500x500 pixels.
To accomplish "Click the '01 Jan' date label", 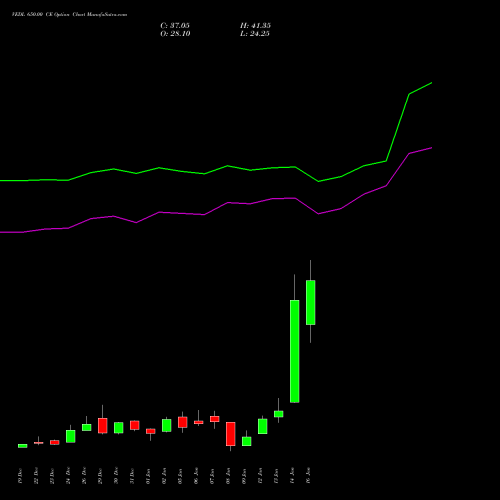I will coord(148,476).
